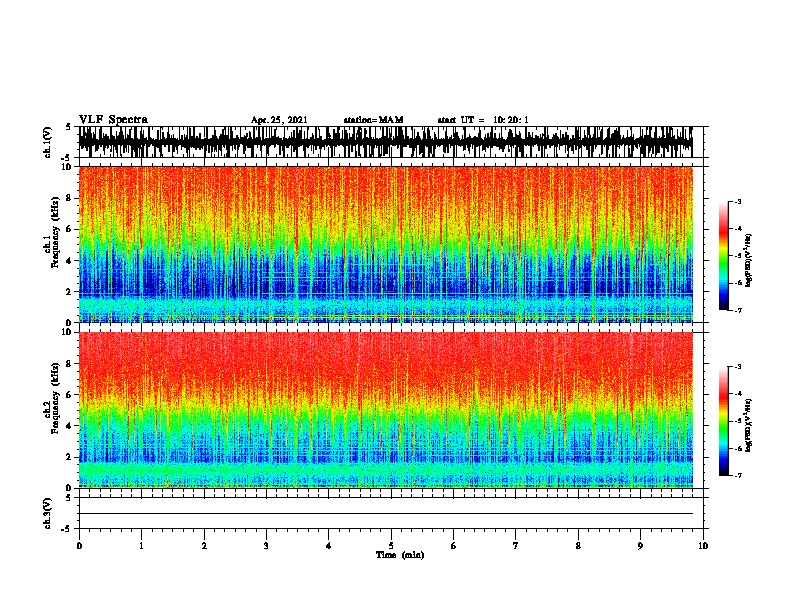Click the time axis tick label "9"
The width and height of the screenshot is (792, 612).
(x=640, y=545)
